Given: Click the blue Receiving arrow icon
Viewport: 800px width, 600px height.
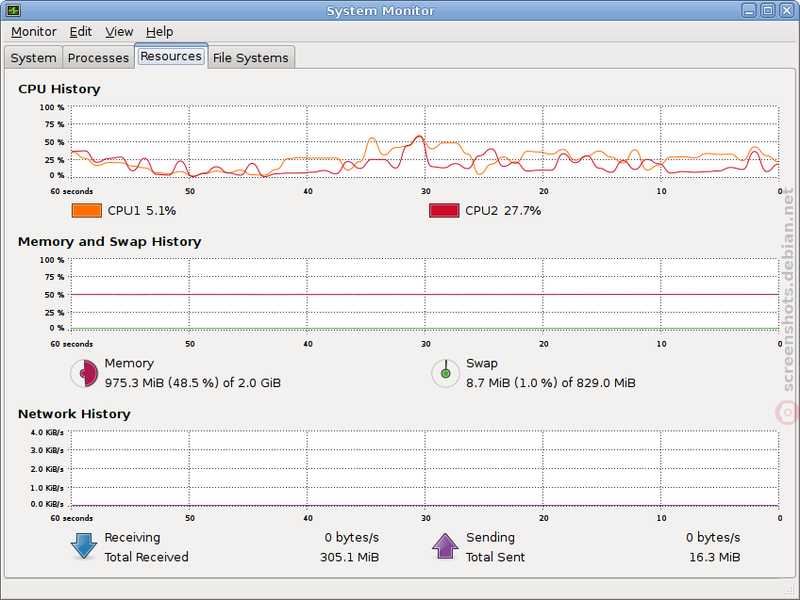Looking at the screenshot, I should [x=84, y=546].
